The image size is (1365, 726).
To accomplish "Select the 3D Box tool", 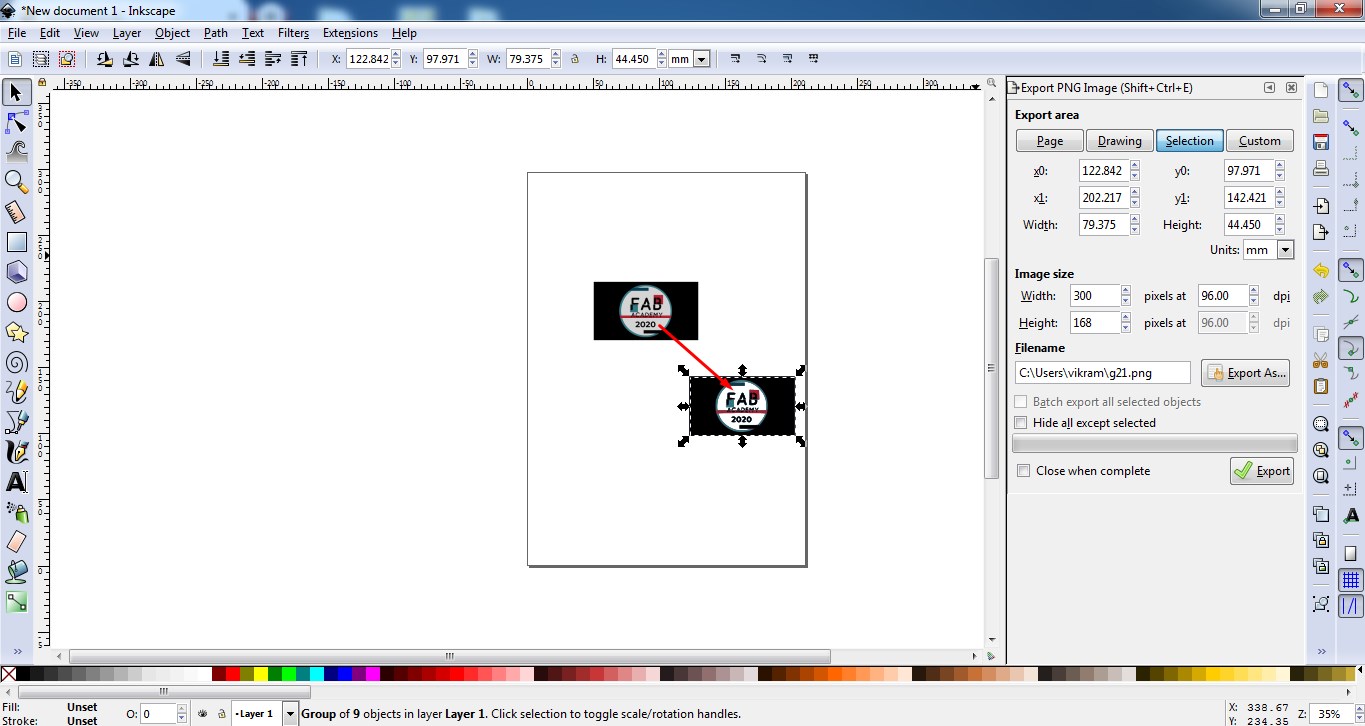I will tap(16, 272).
